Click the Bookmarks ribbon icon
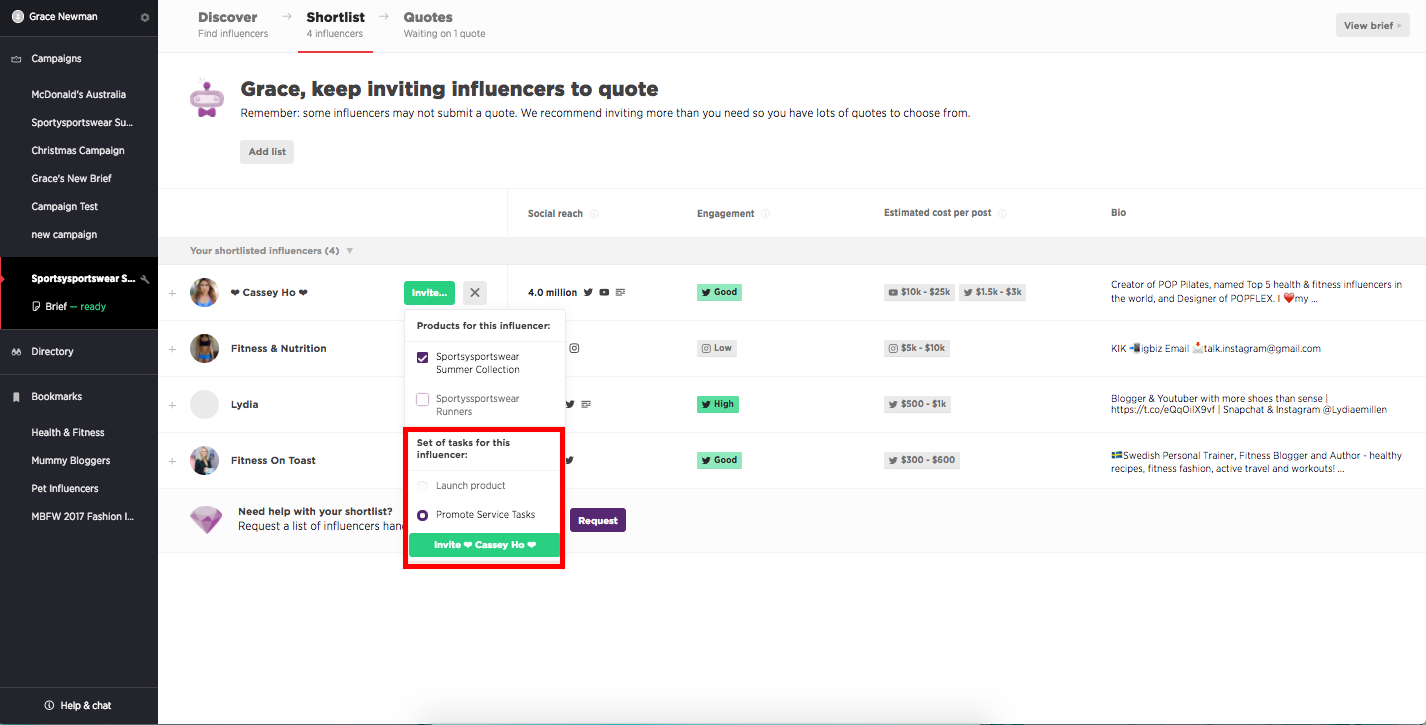Screen dimensions: 1426x725 (16, 397)
